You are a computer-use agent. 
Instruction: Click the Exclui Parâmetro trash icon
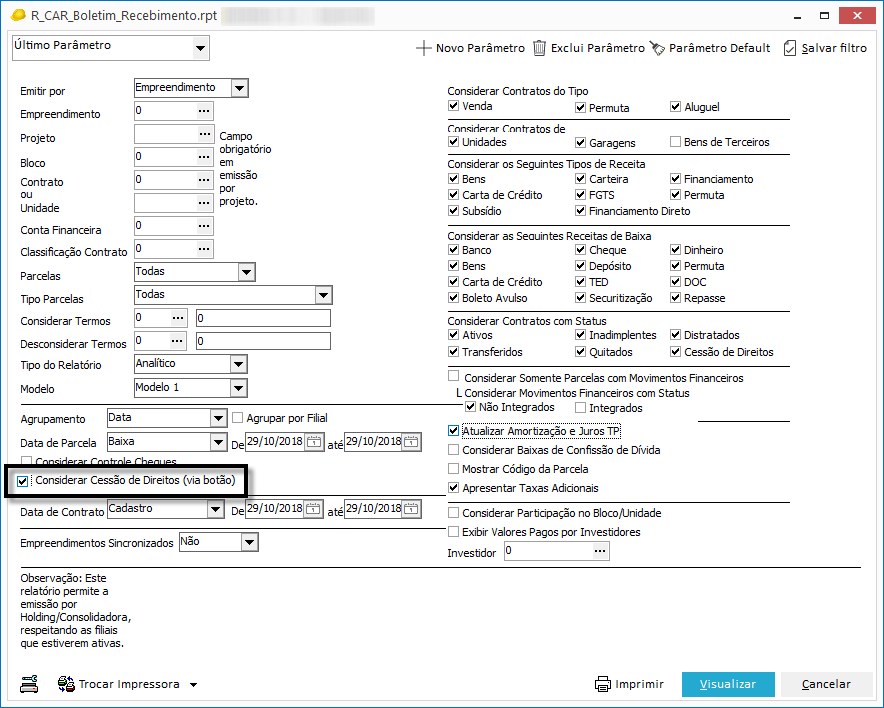540,48
